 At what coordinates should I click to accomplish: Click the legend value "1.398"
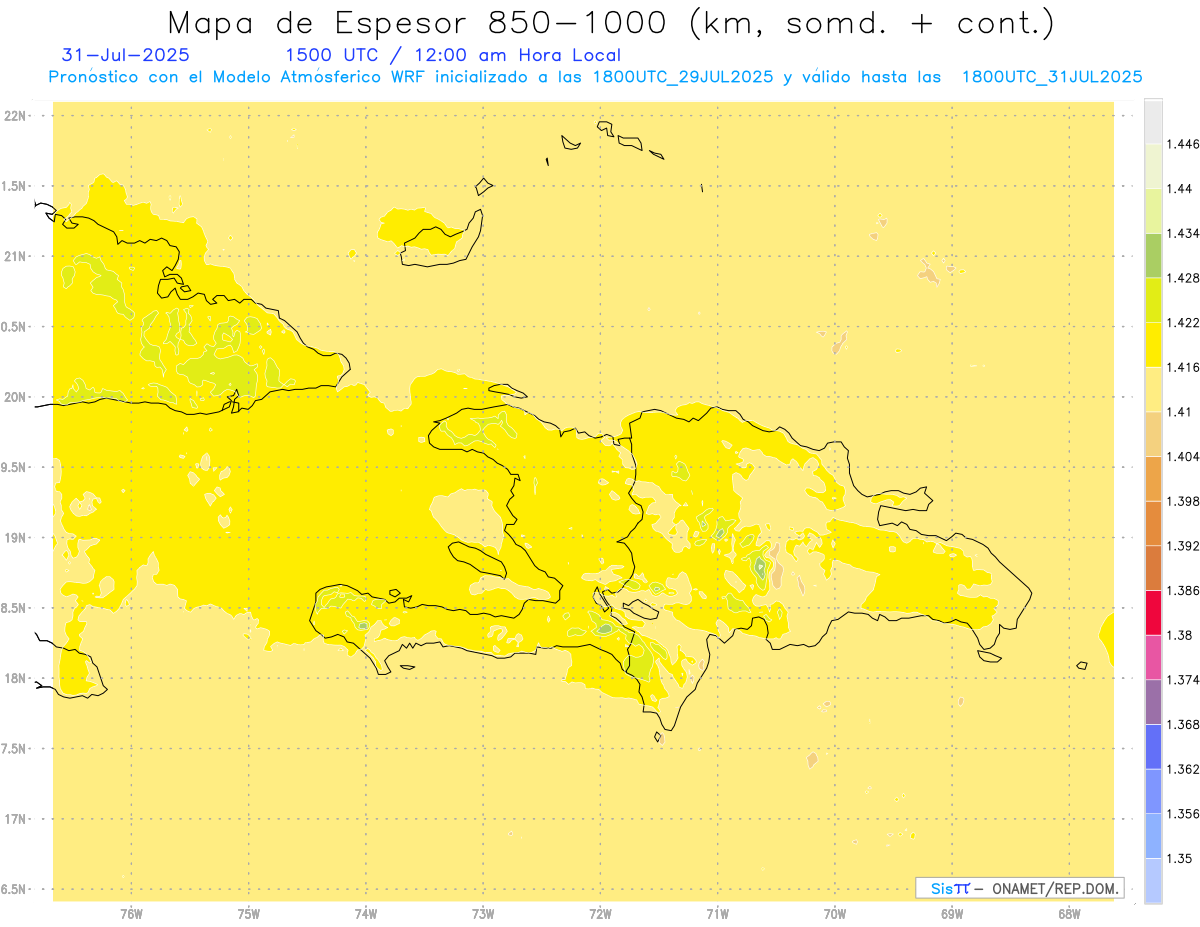1183,501
